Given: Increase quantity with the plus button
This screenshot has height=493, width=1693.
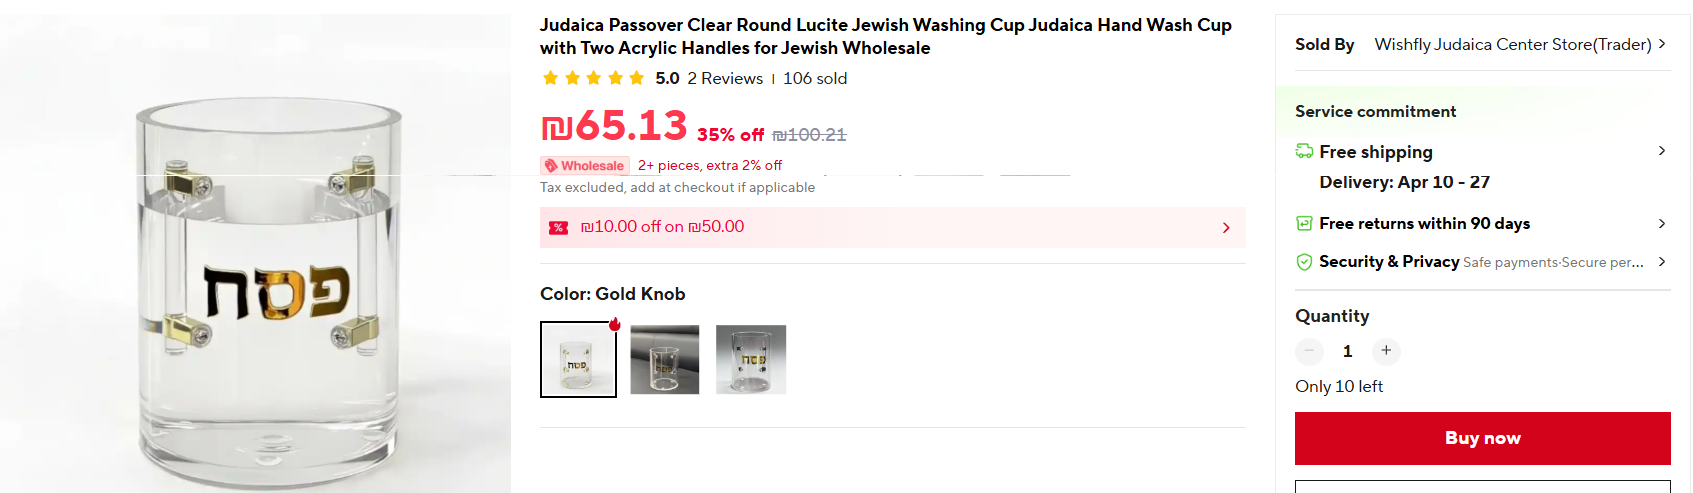Looking at the screenshot, I should pos(1386,351).
